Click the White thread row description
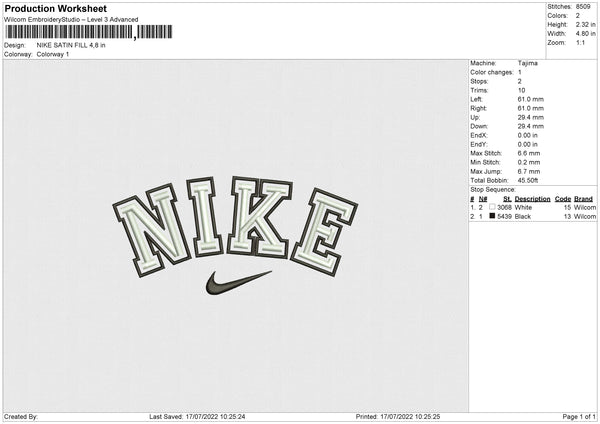 point(523,207)
